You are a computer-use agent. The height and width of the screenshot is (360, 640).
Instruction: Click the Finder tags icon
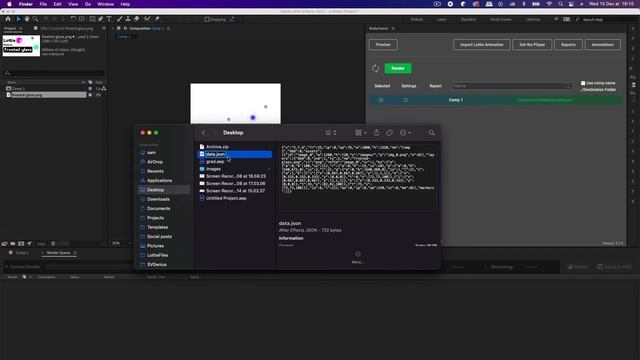coord(389,133)
